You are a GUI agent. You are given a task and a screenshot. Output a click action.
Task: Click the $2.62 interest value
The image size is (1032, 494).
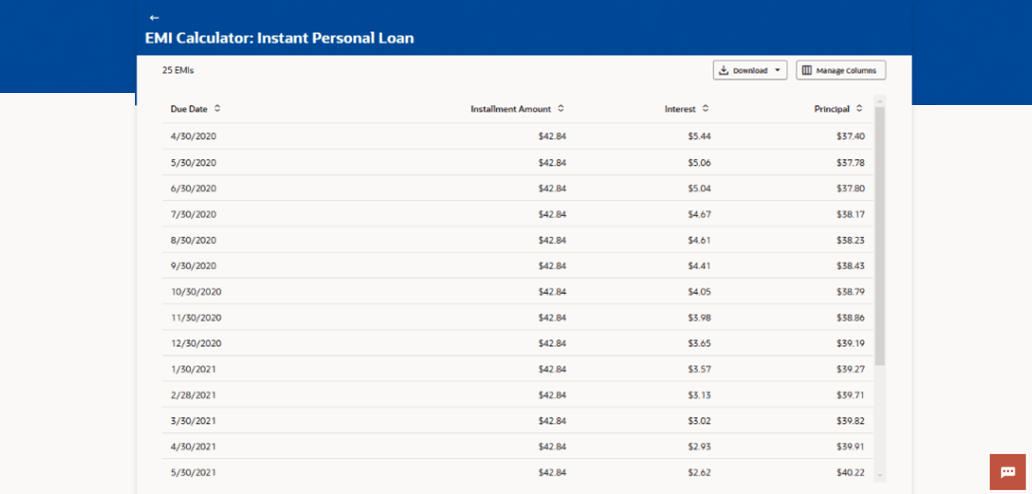tap(700, 473)
